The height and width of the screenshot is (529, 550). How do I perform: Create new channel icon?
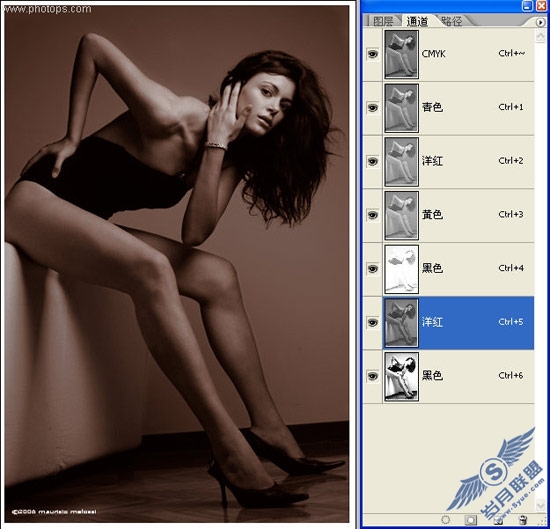(497, 520)
